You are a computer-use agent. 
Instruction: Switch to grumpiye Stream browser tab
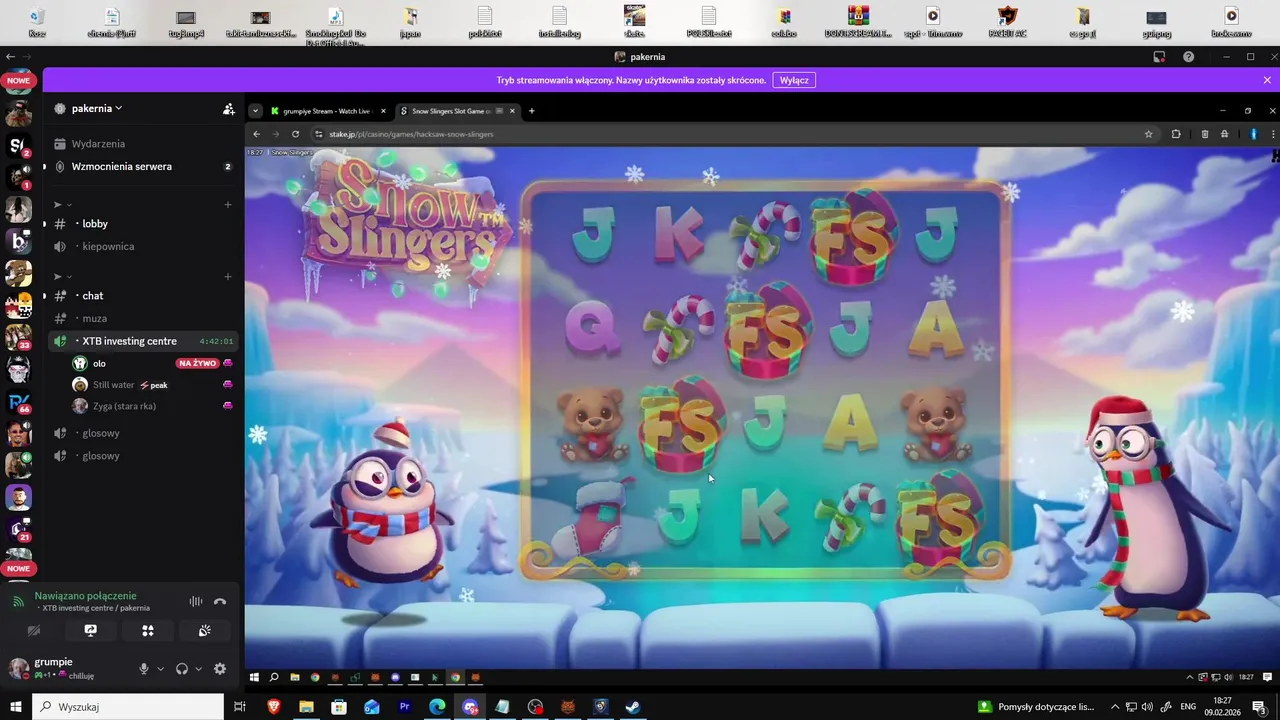325,111
